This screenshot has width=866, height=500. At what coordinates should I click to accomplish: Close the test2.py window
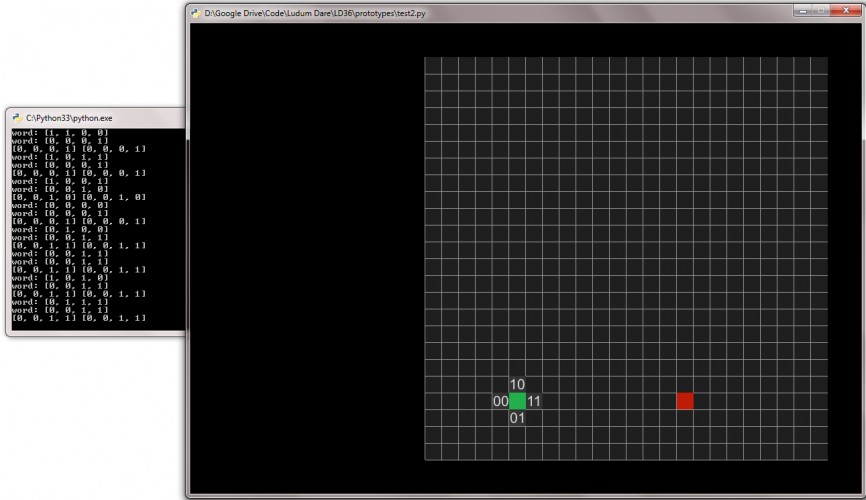[846, 10]
